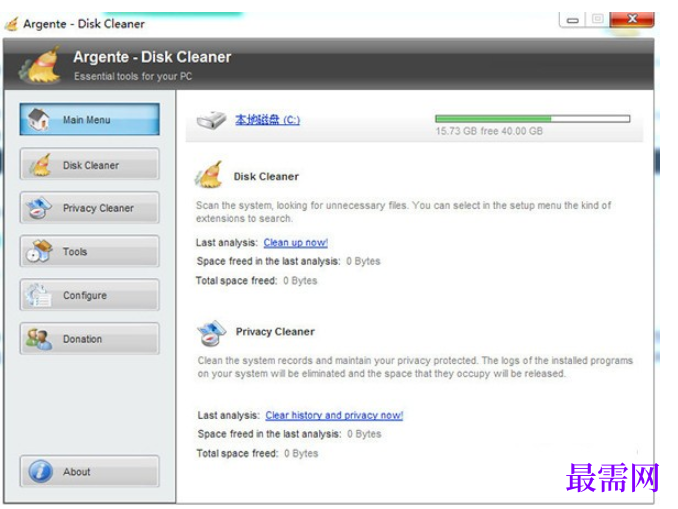Click the broom icon next to Disk Cleaner heading
This screenshot has width=678, height=509.
209,175
